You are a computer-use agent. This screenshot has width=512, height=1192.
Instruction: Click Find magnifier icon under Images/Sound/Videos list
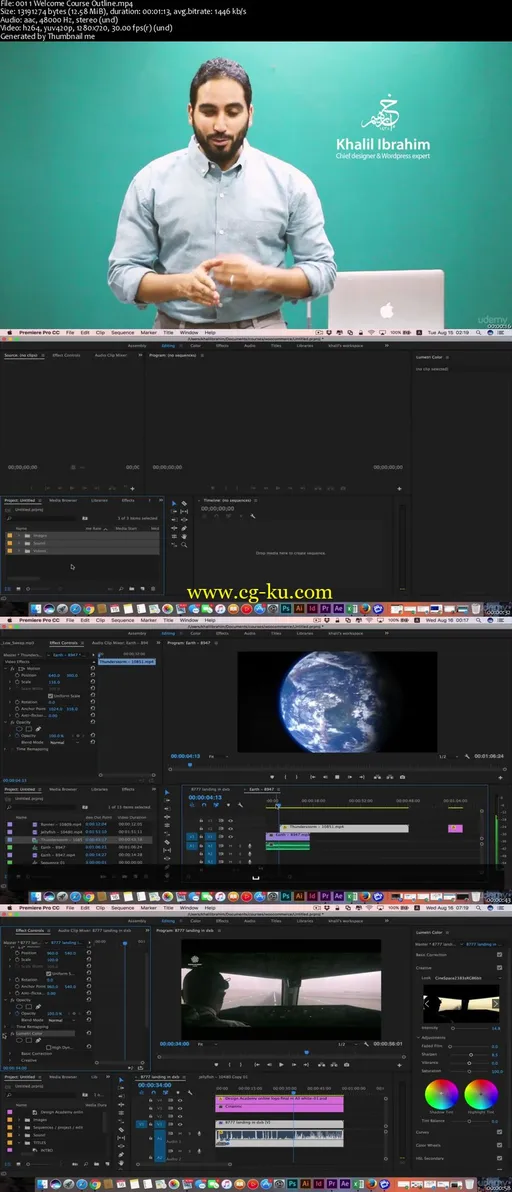point(121,588)
